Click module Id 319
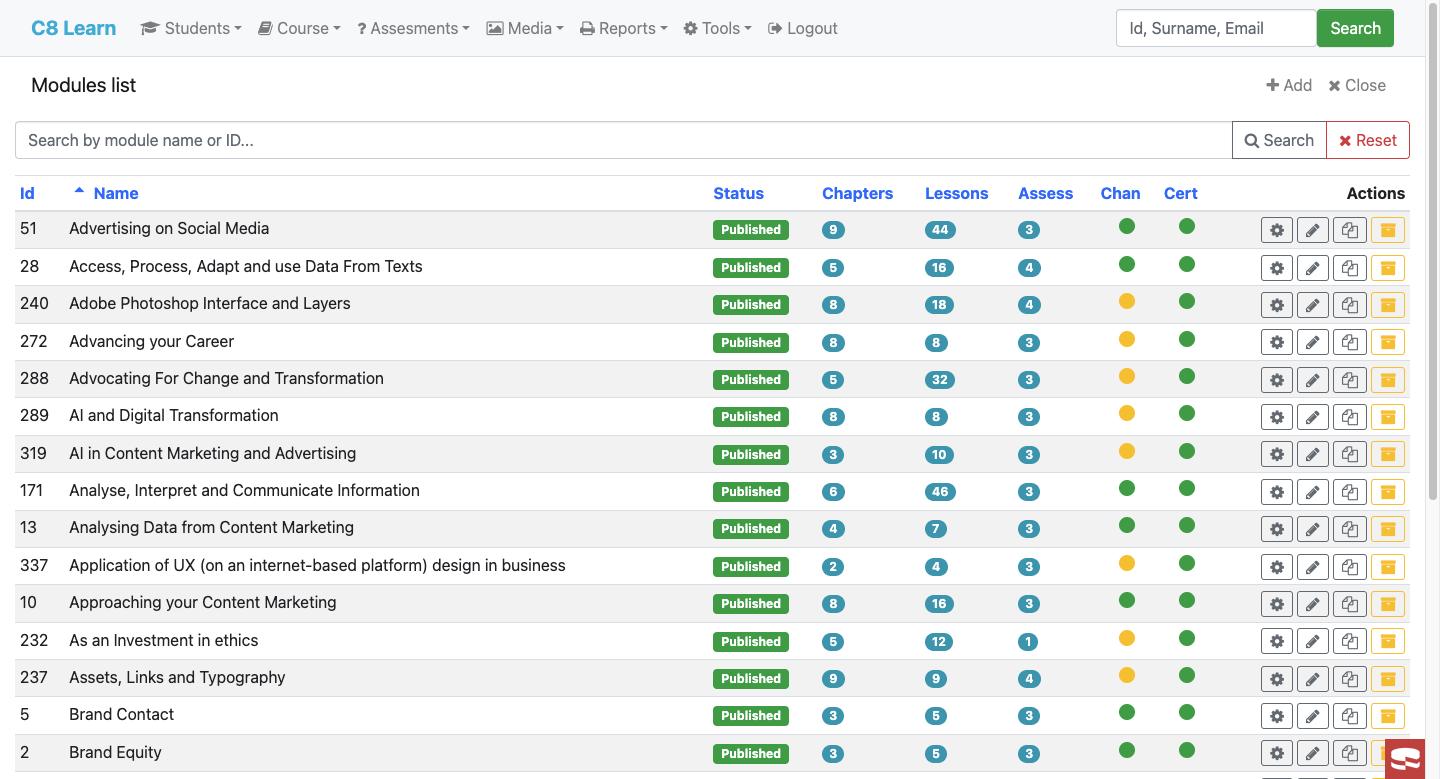1440x779 pixels. [33, 453]
